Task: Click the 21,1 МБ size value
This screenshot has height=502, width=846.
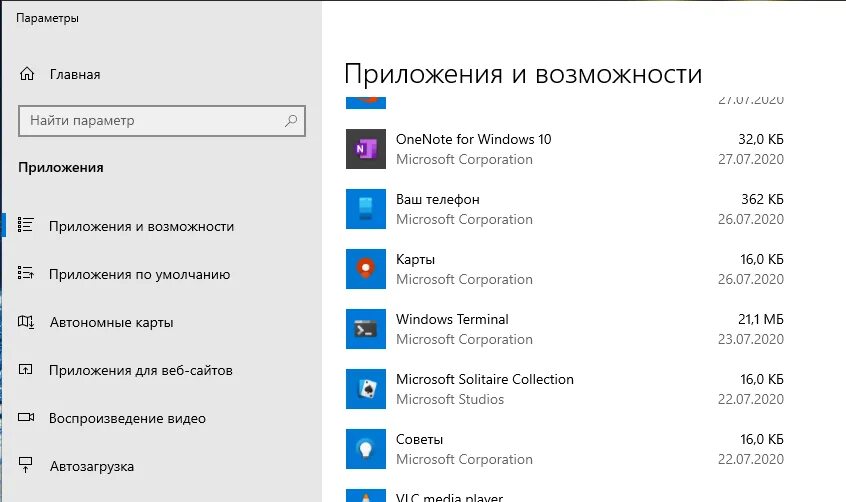Action: 761,319
